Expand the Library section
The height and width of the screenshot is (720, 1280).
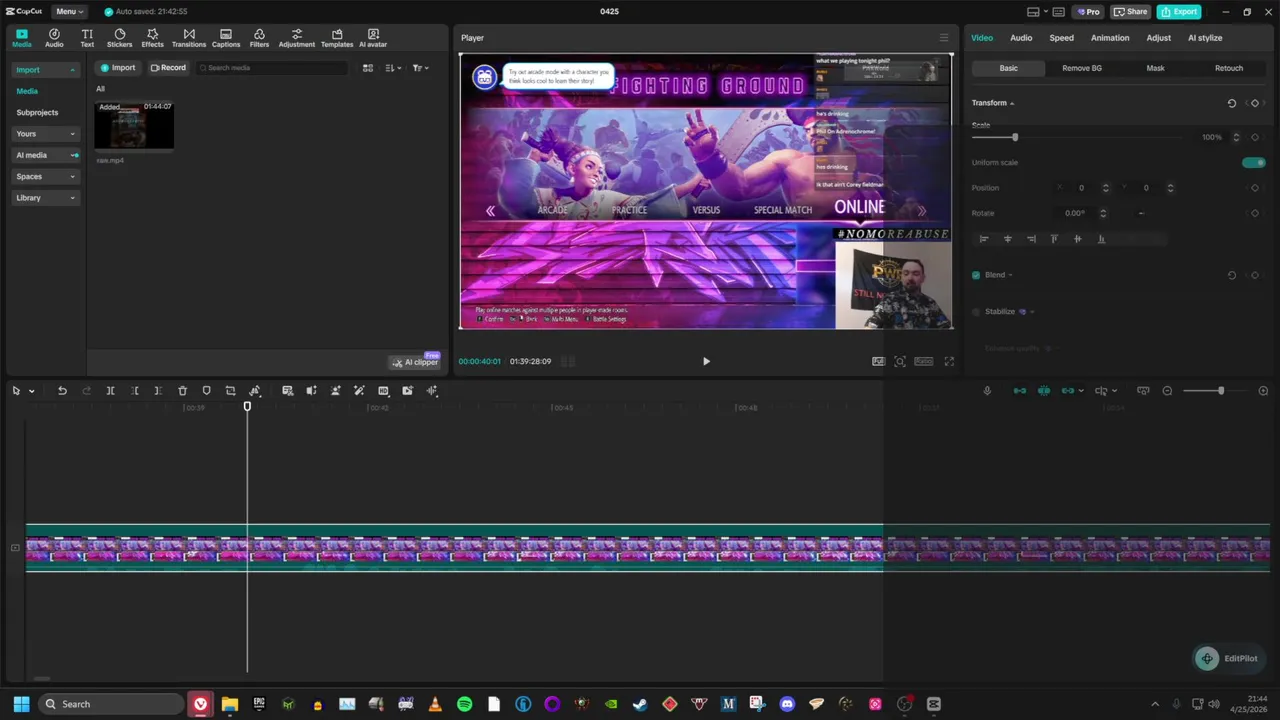pyautogui.click(x=45, y=198)
